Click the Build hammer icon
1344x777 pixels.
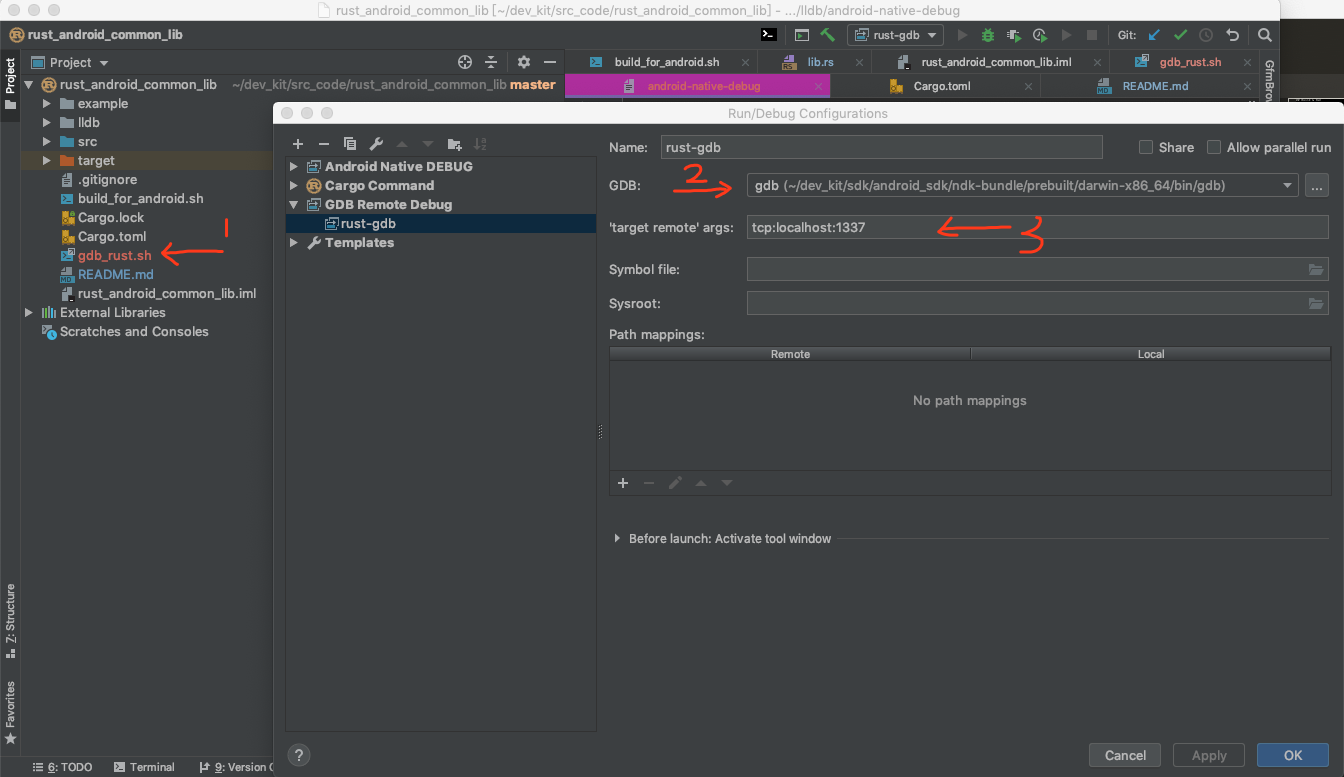[x=828, y=35]
